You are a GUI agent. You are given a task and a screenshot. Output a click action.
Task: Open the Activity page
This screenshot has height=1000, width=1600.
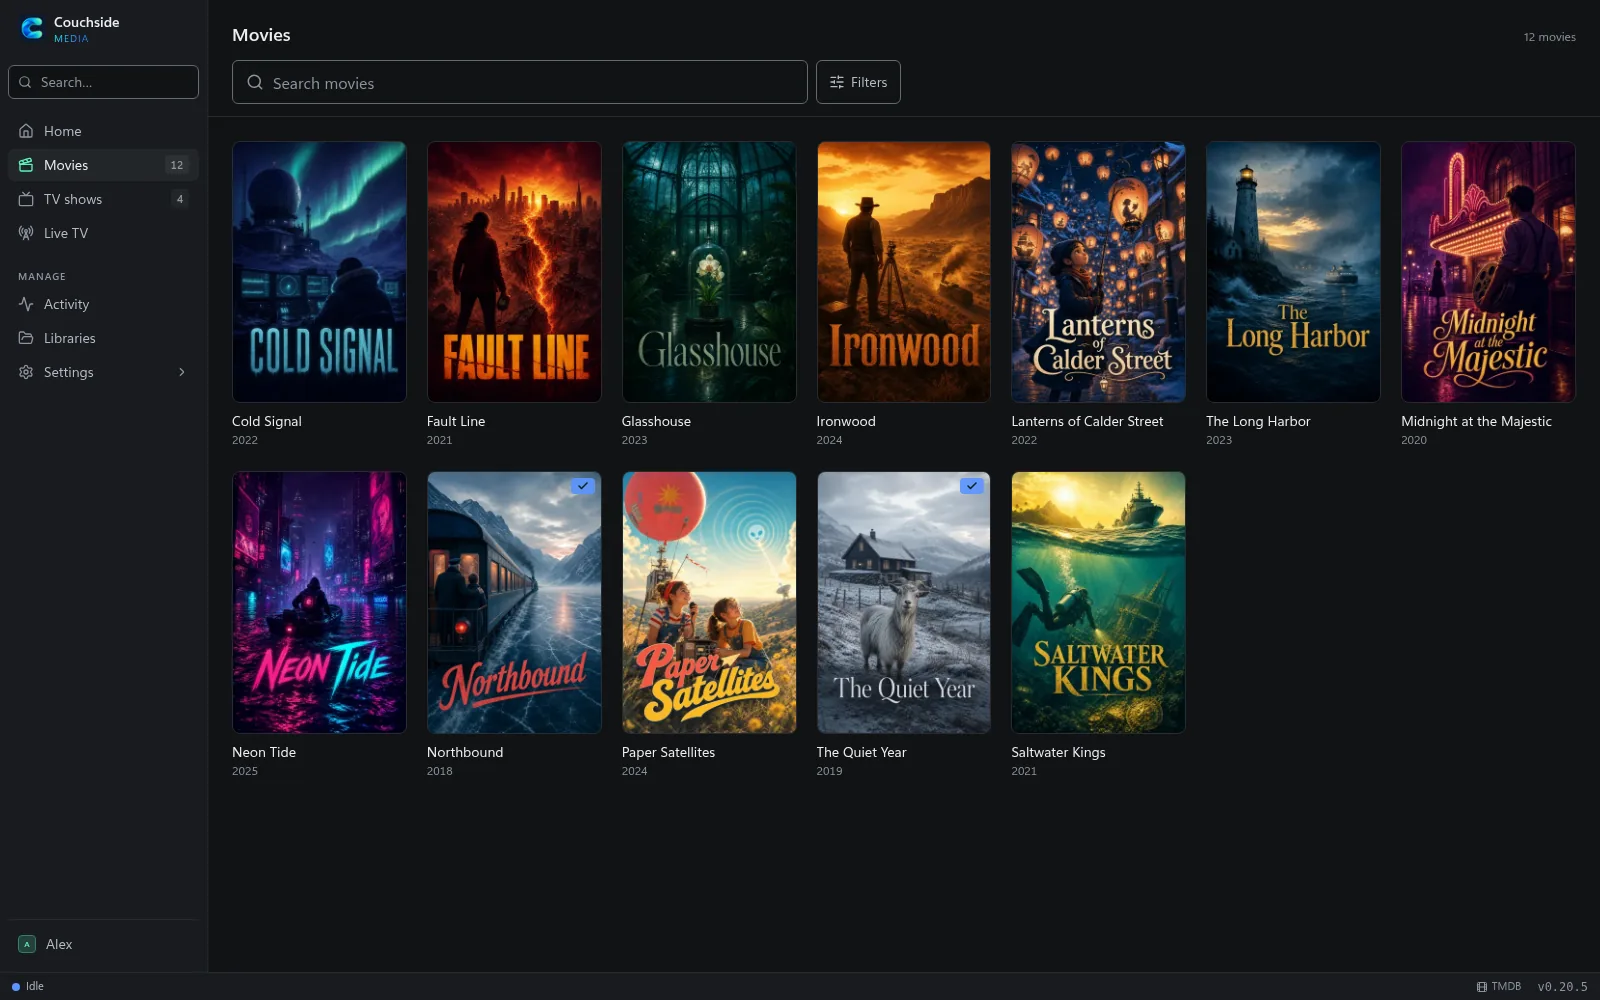click(103, 304)
